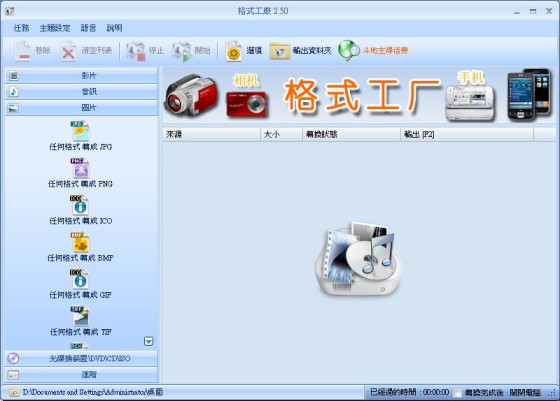
Task: Open the Language (語言) menu
Action: 88,28
